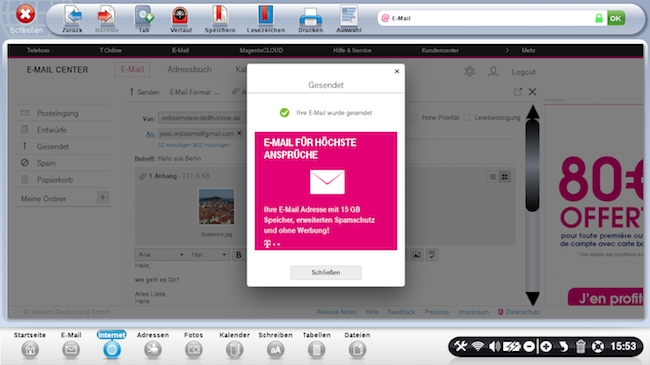Image resolution: width=650 pixels, height=365 pixels.
Task: Expand the Mehr menu
Action: pos(528,50)
